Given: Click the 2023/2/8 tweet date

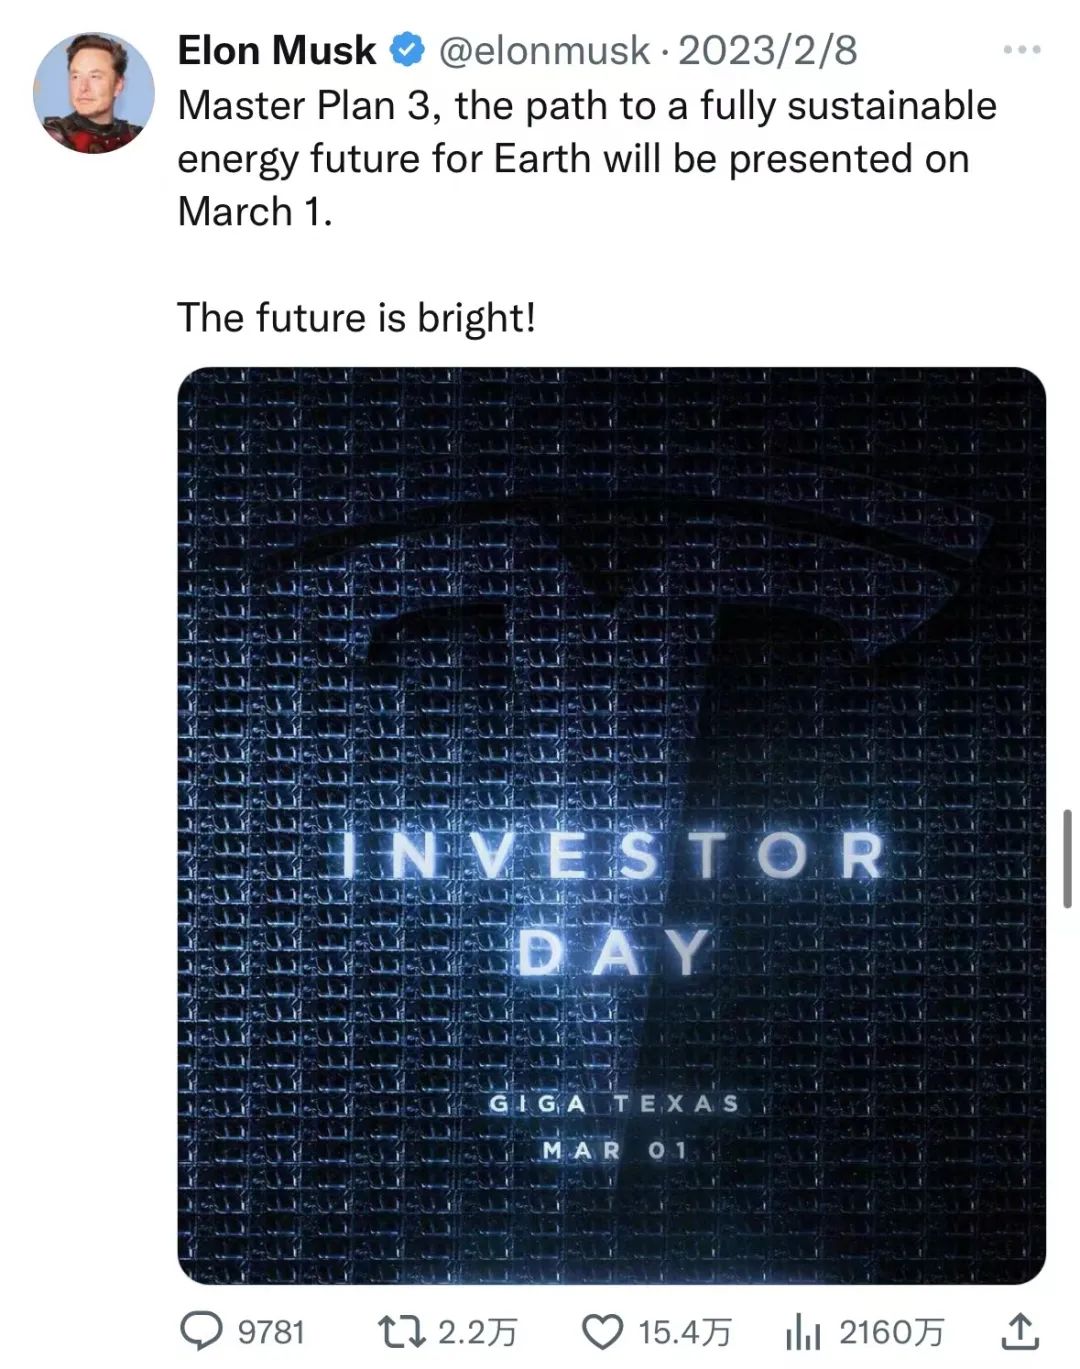Looking at the screenshot, I should (x=767, y=50).
